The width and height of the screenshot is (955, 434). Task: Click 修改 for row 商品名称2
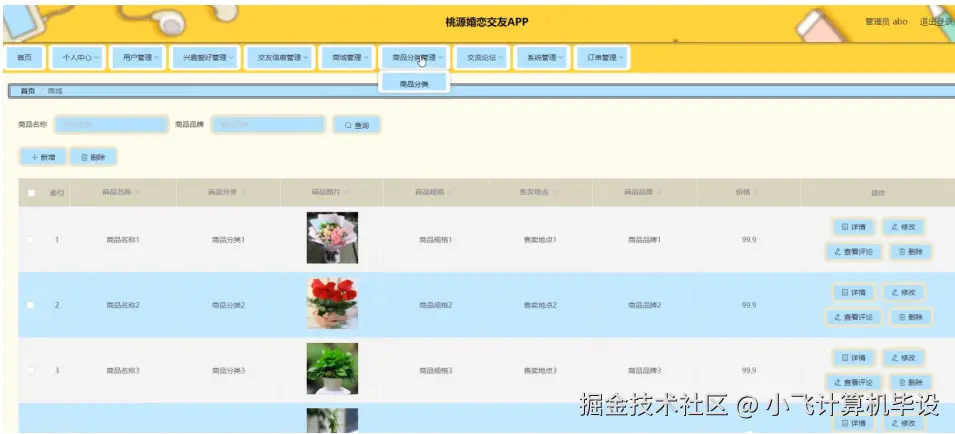tap(904, 292)
